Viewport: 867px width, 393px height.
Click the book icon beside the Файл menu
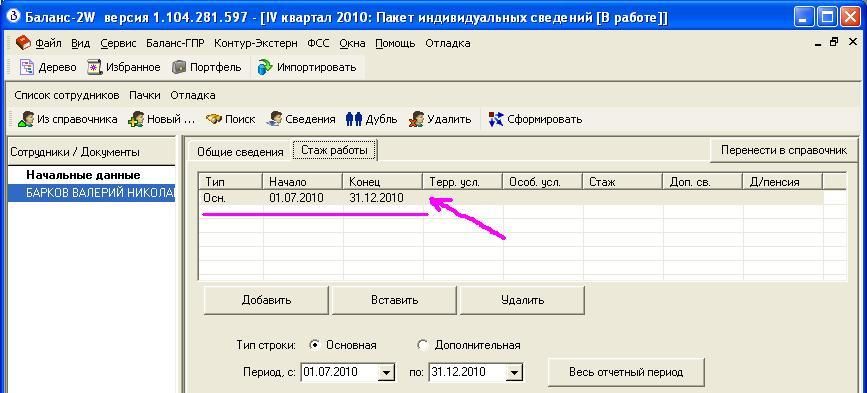[x=23, y=43]
